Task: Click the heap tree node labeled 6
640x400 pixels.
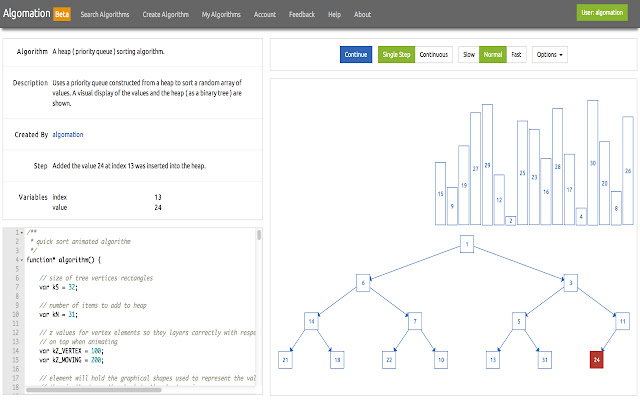Action: [x=363, y=284]
